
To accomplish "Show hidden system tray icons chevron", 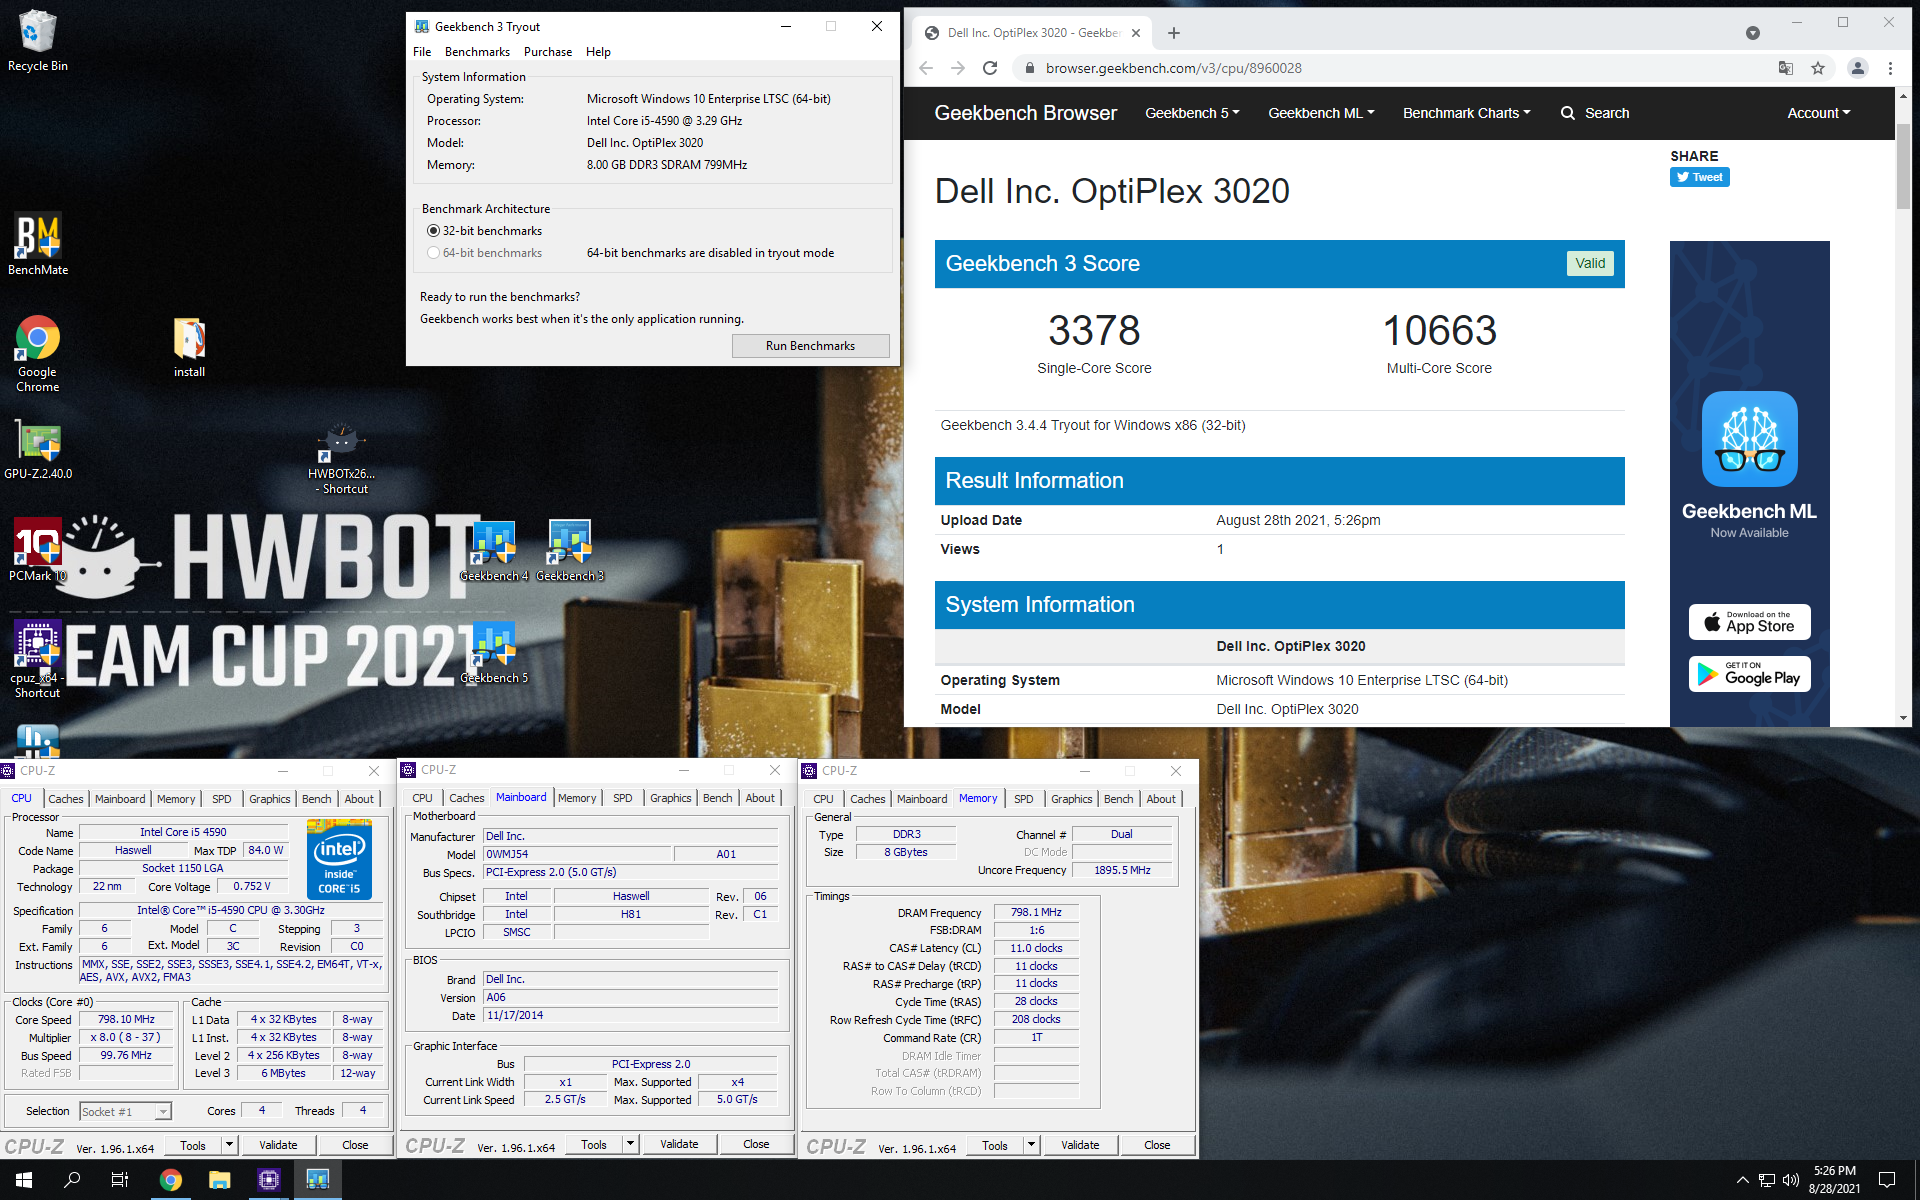I will (x=1742, y=1180).
